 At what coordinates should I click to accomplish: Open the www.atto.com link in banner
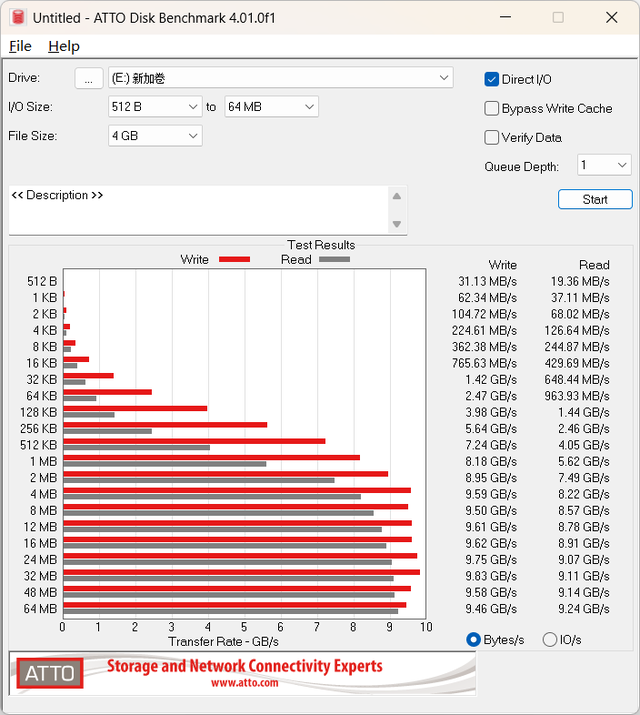pos(244,683)
